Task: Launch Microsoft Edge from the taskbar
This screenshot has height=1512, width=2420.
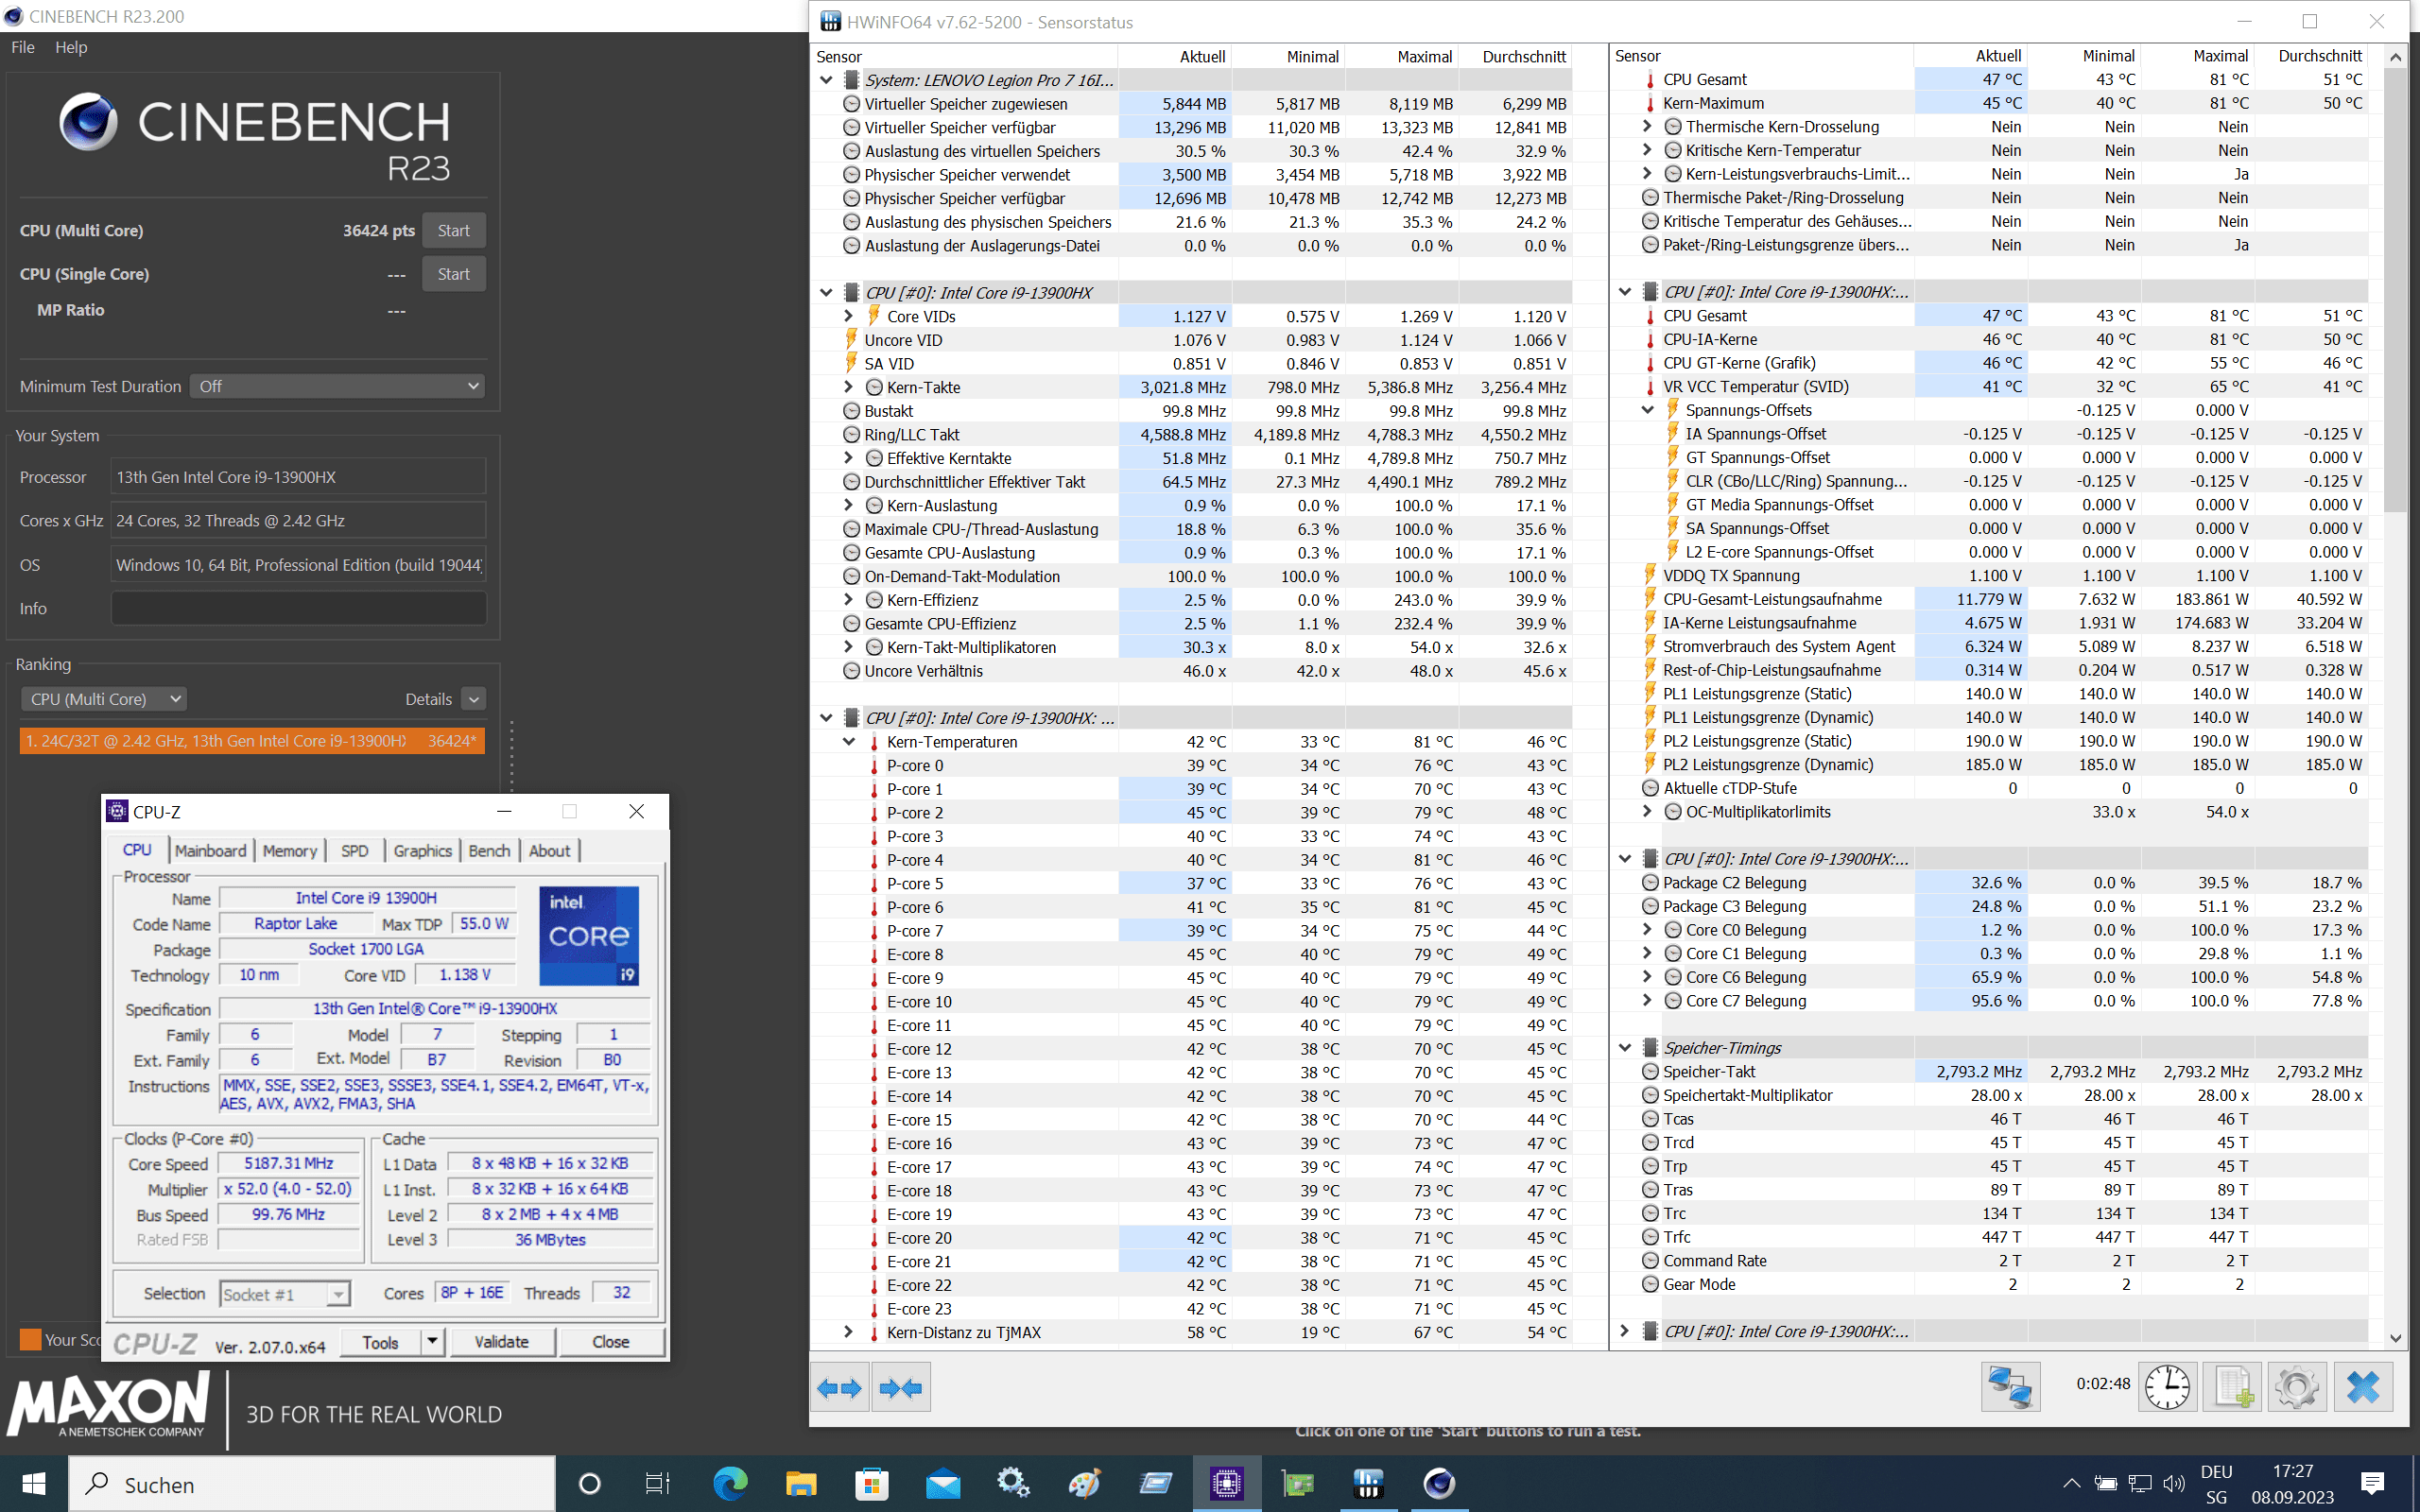Action: coord(729,1484)
